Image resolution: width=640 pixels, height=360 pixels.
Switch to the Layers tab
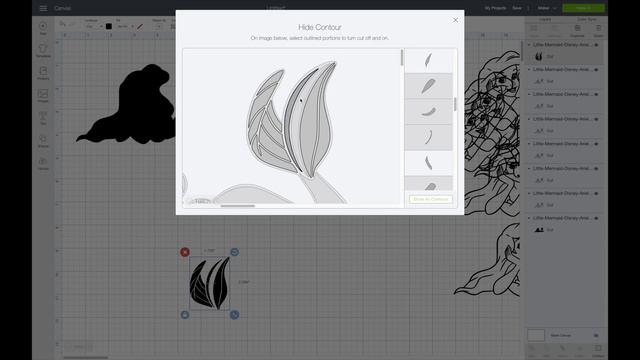tap(545, 19)
